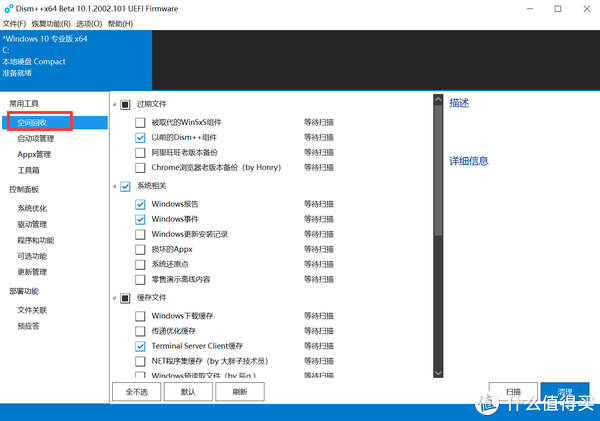
Task: Open 程序和功能 in the sidebar
Action: [x=36, y=240]
